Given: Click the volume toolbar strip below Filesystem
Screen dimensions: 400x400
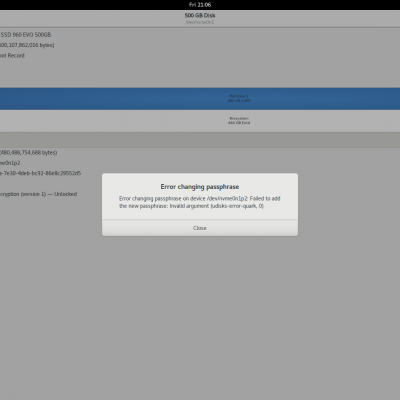Looking at the screenshot, I should 200,140.
